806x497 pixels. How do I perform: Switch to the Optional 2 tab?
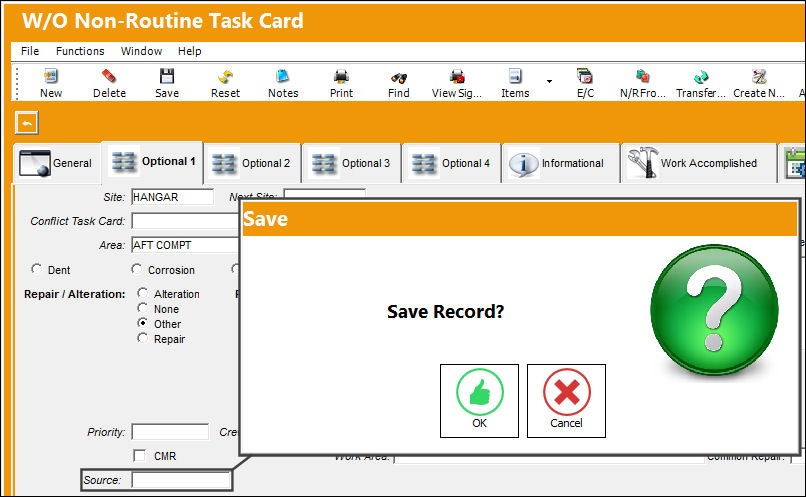tap(252, 163)
